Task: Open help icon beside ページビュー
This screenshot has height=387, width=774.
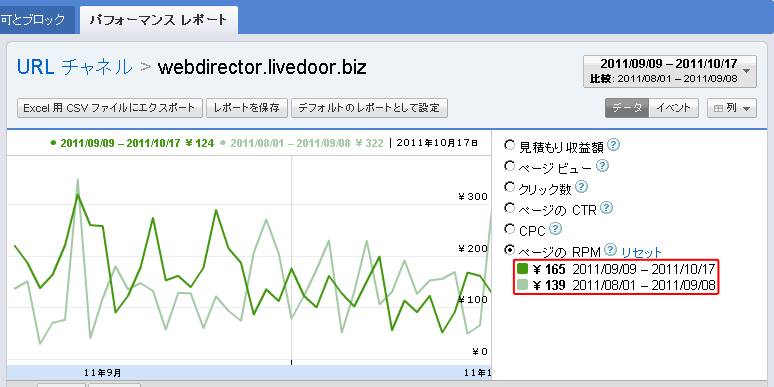Action: (x=602, y=166)
